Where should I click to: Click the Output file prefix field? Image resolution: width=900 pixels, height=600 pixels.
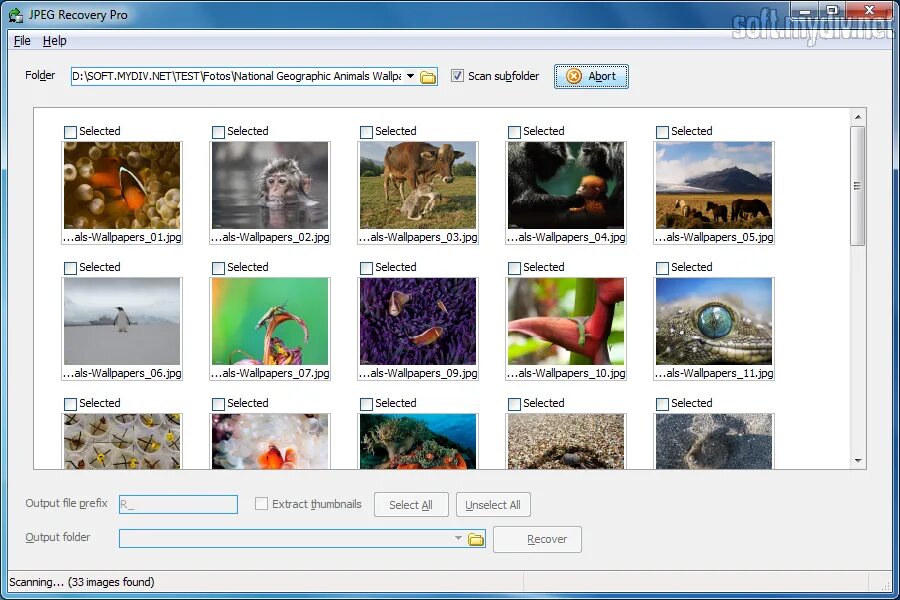[179, 504]
